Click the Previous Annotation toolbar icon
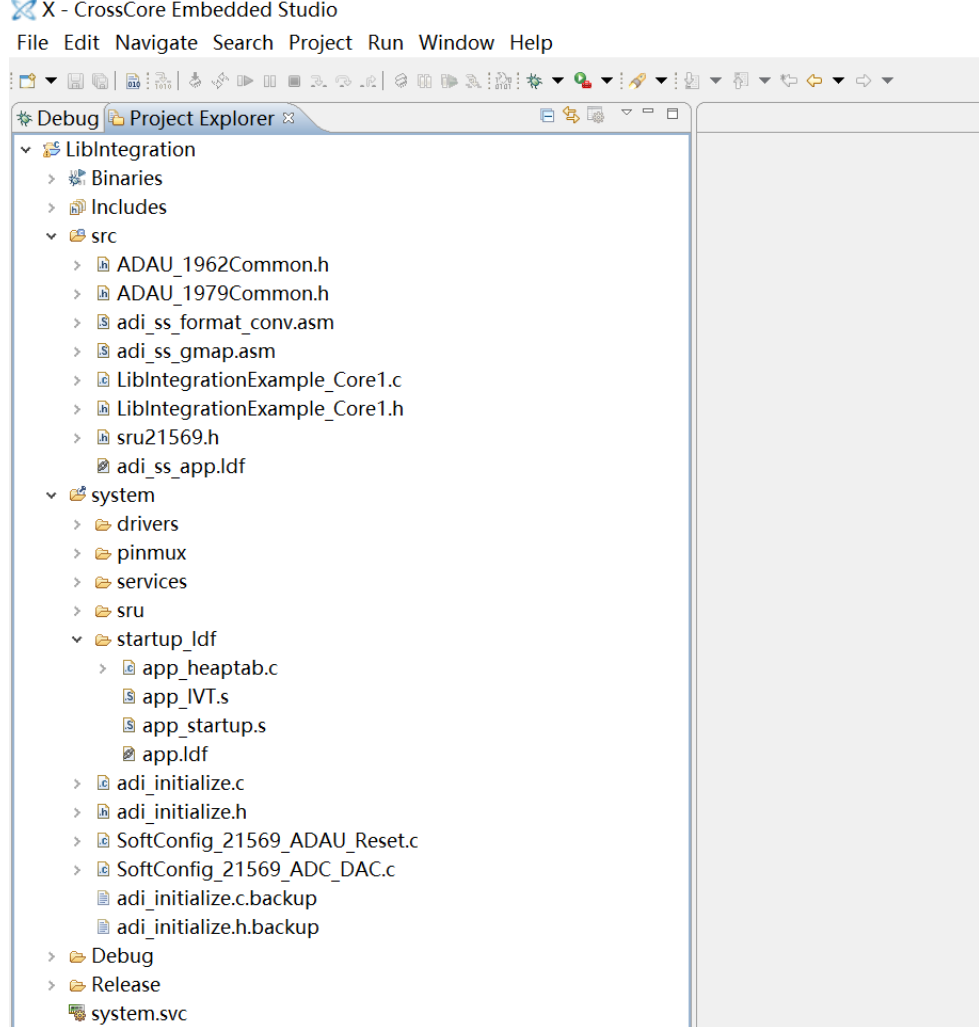Screen dimensions: 979x1027 pos(741,81)
